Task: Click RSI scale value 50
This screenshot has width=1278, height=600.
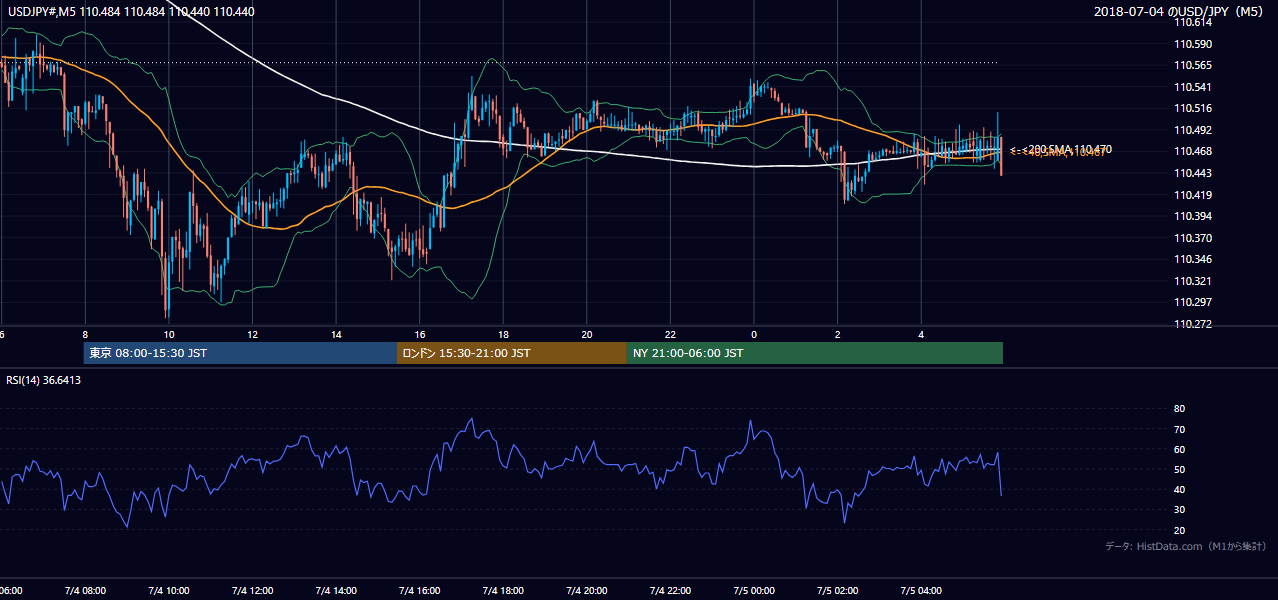Action: pyautogui.click(x=1179, y=469)
